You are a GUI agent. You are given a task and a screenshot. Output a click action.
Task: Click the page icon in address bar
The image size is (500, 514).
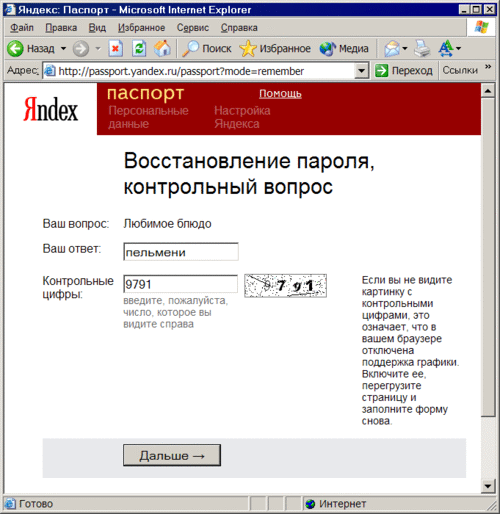[x=50, y=71]
